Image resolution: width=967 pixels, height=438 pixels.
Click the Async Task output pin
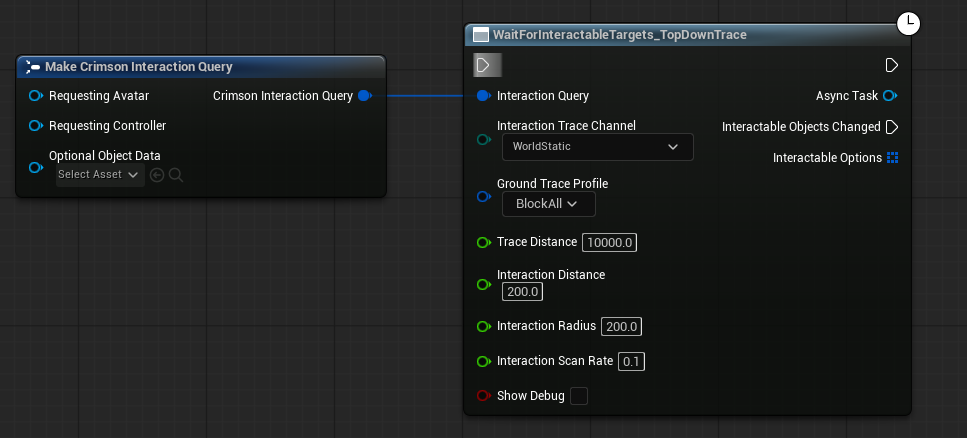coord(890,96)
